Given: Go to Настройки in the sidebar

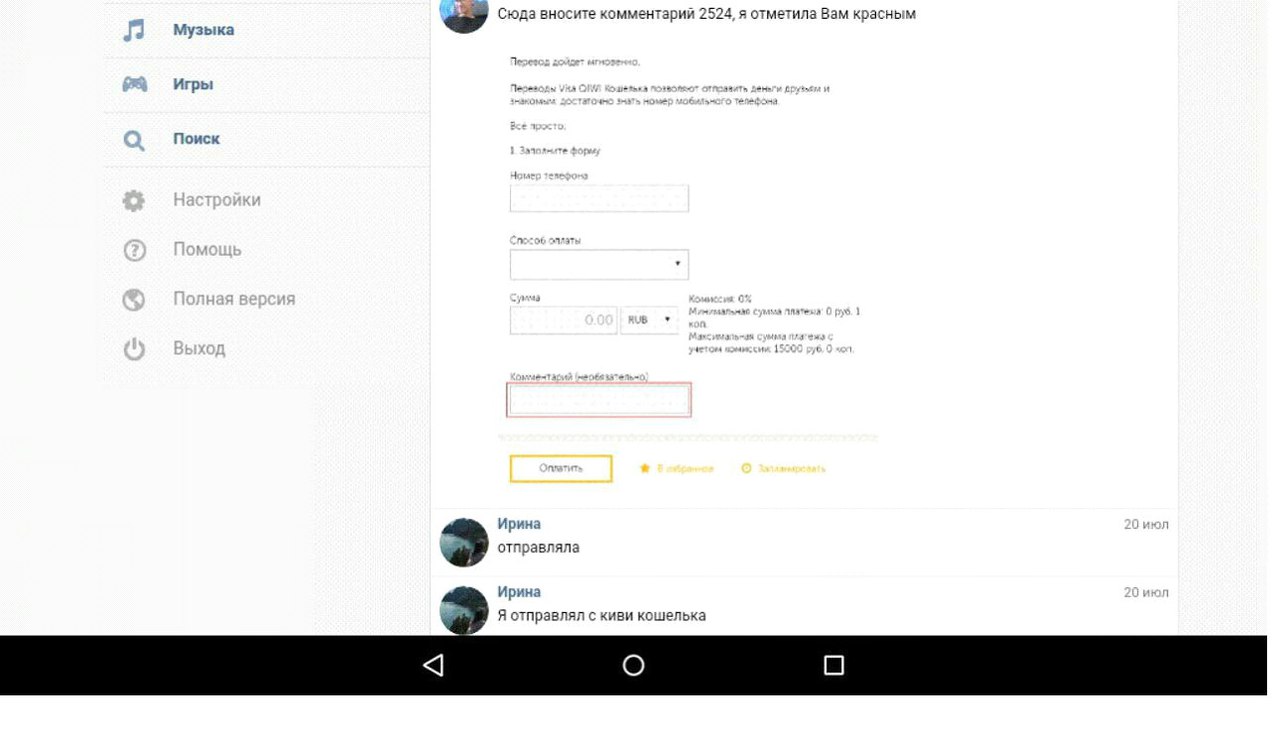Looking at the screenshot, I should [x=216, y=200].
